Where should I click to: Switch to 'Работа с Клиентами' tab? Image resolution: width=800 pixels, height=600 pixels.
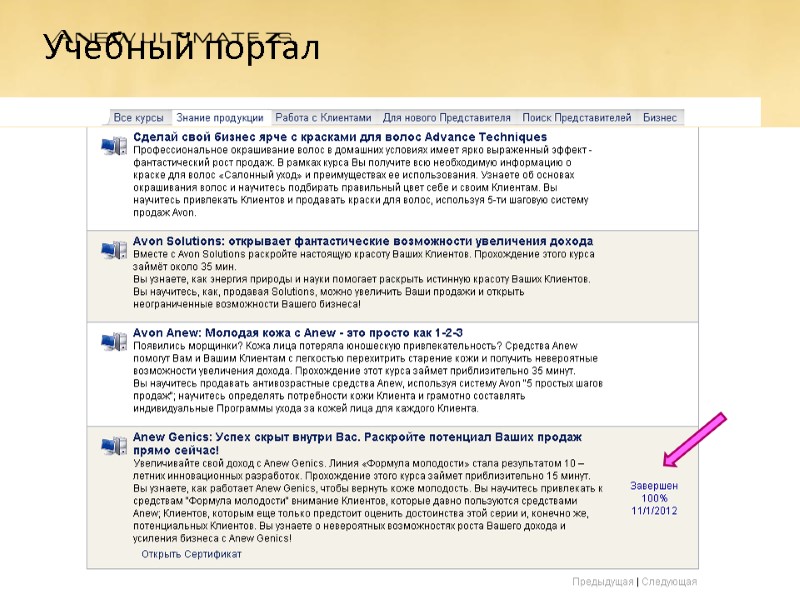click(323, 117)
